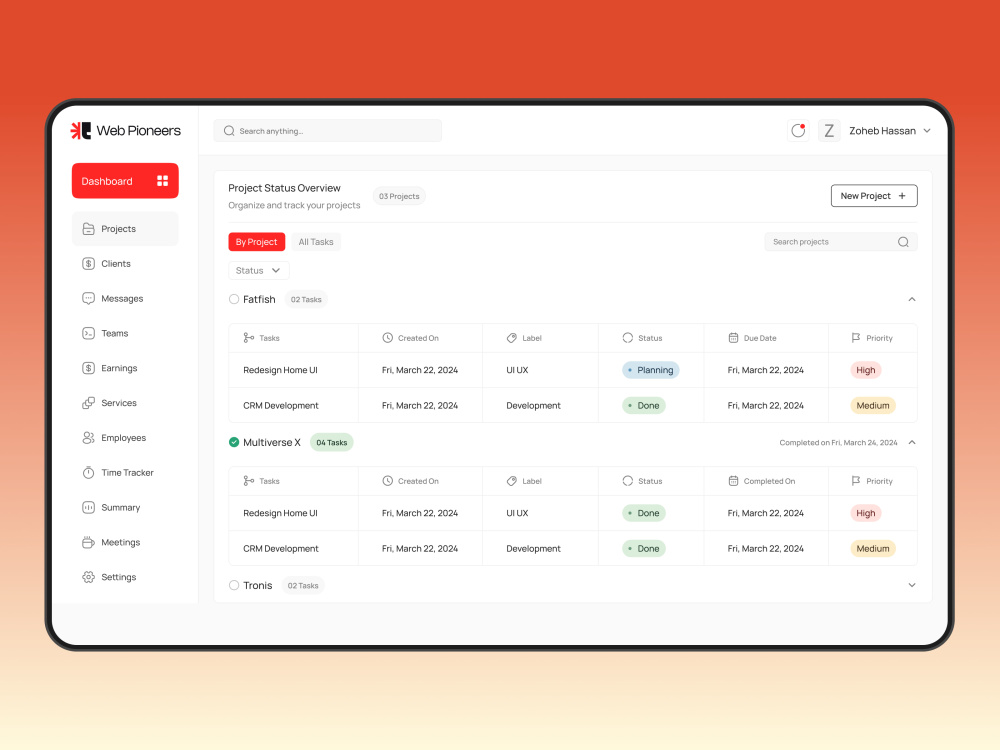
Task: Click Development label in Fatfish table
Action: coord(533,406)
